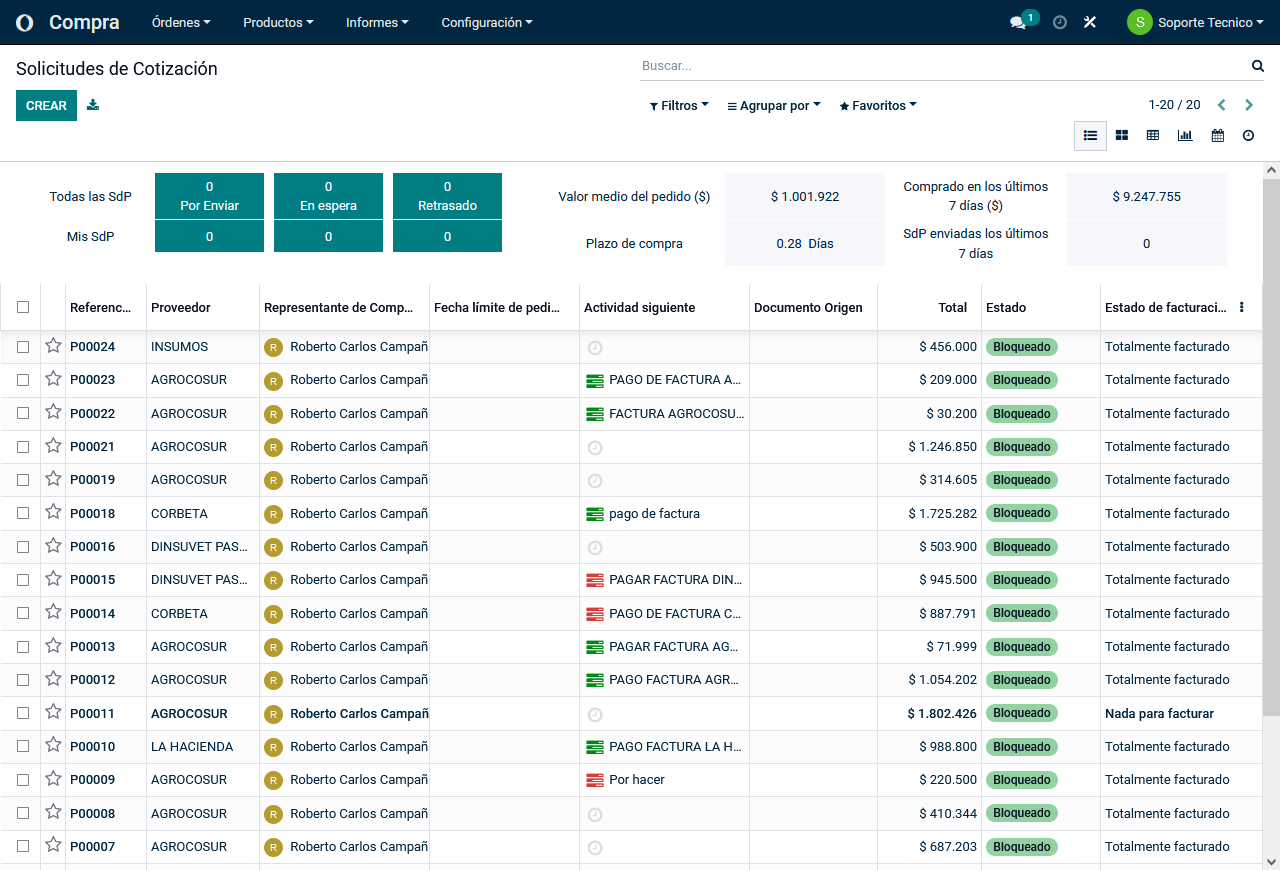The height and width of the screenshot is (870, 1280).
Task: Open the Órdenes menu
Action: pos(181,22)
